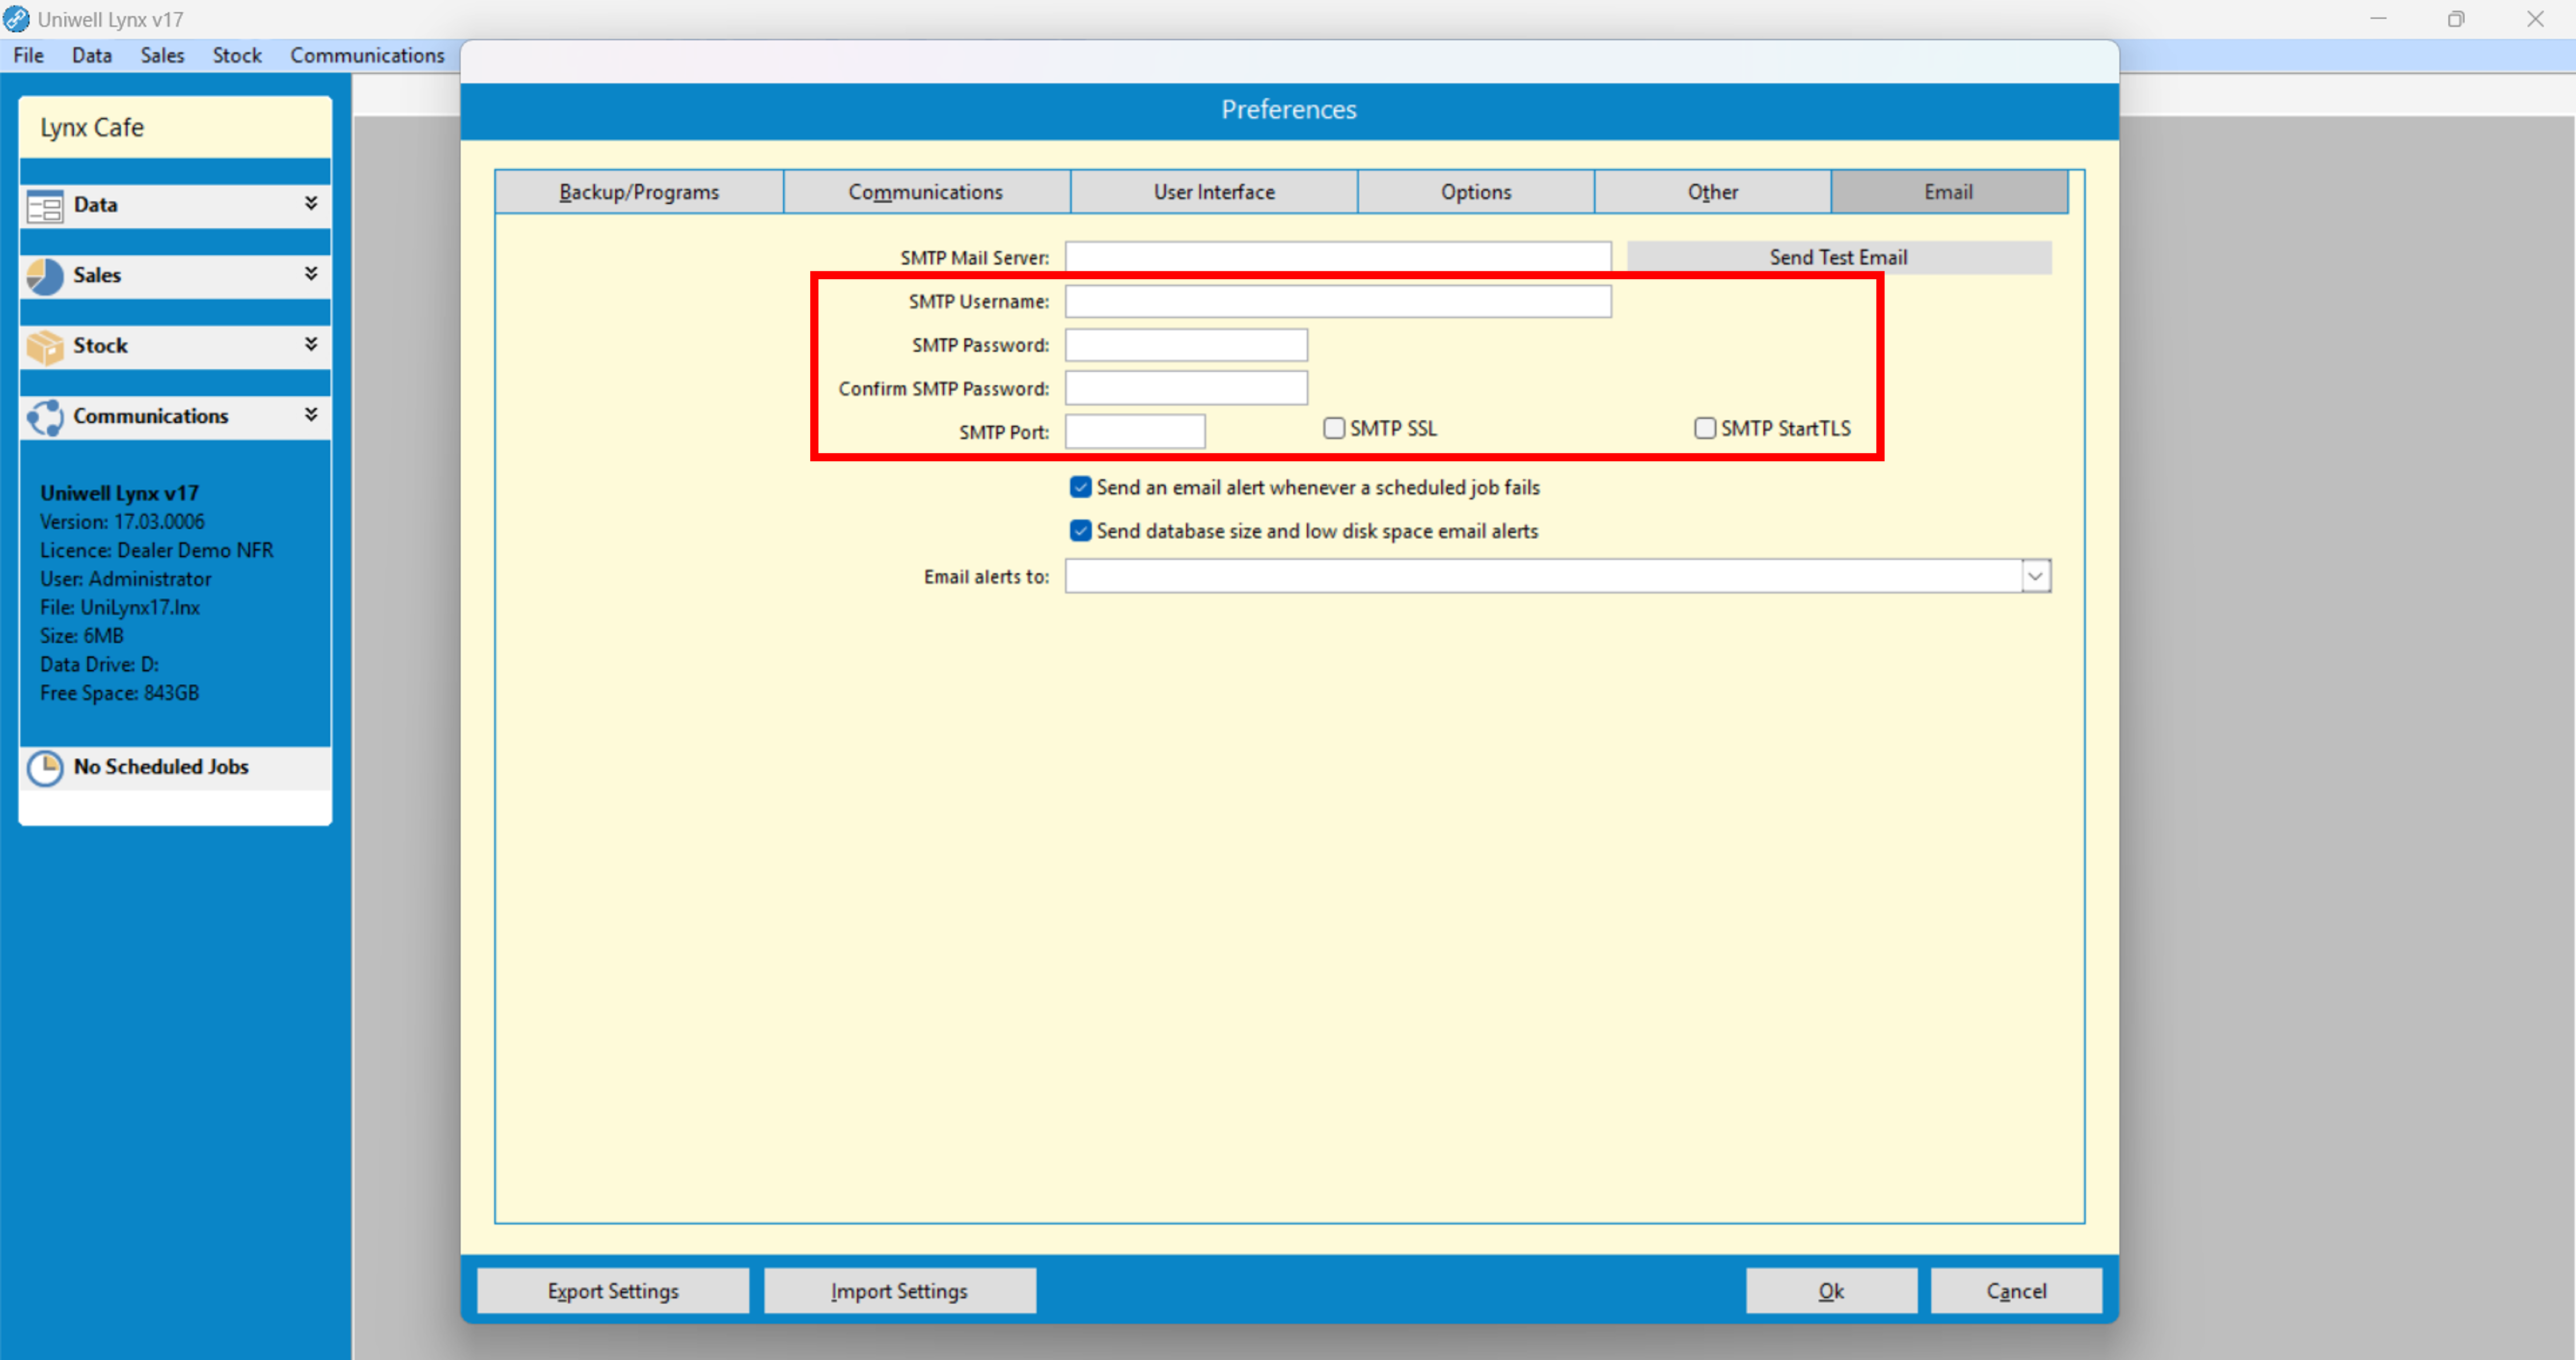Click into the SMTP Mail Server field
The width and height of the screenshot is (2576, 1360).
pyautogui.click(x=1337, y=257)
